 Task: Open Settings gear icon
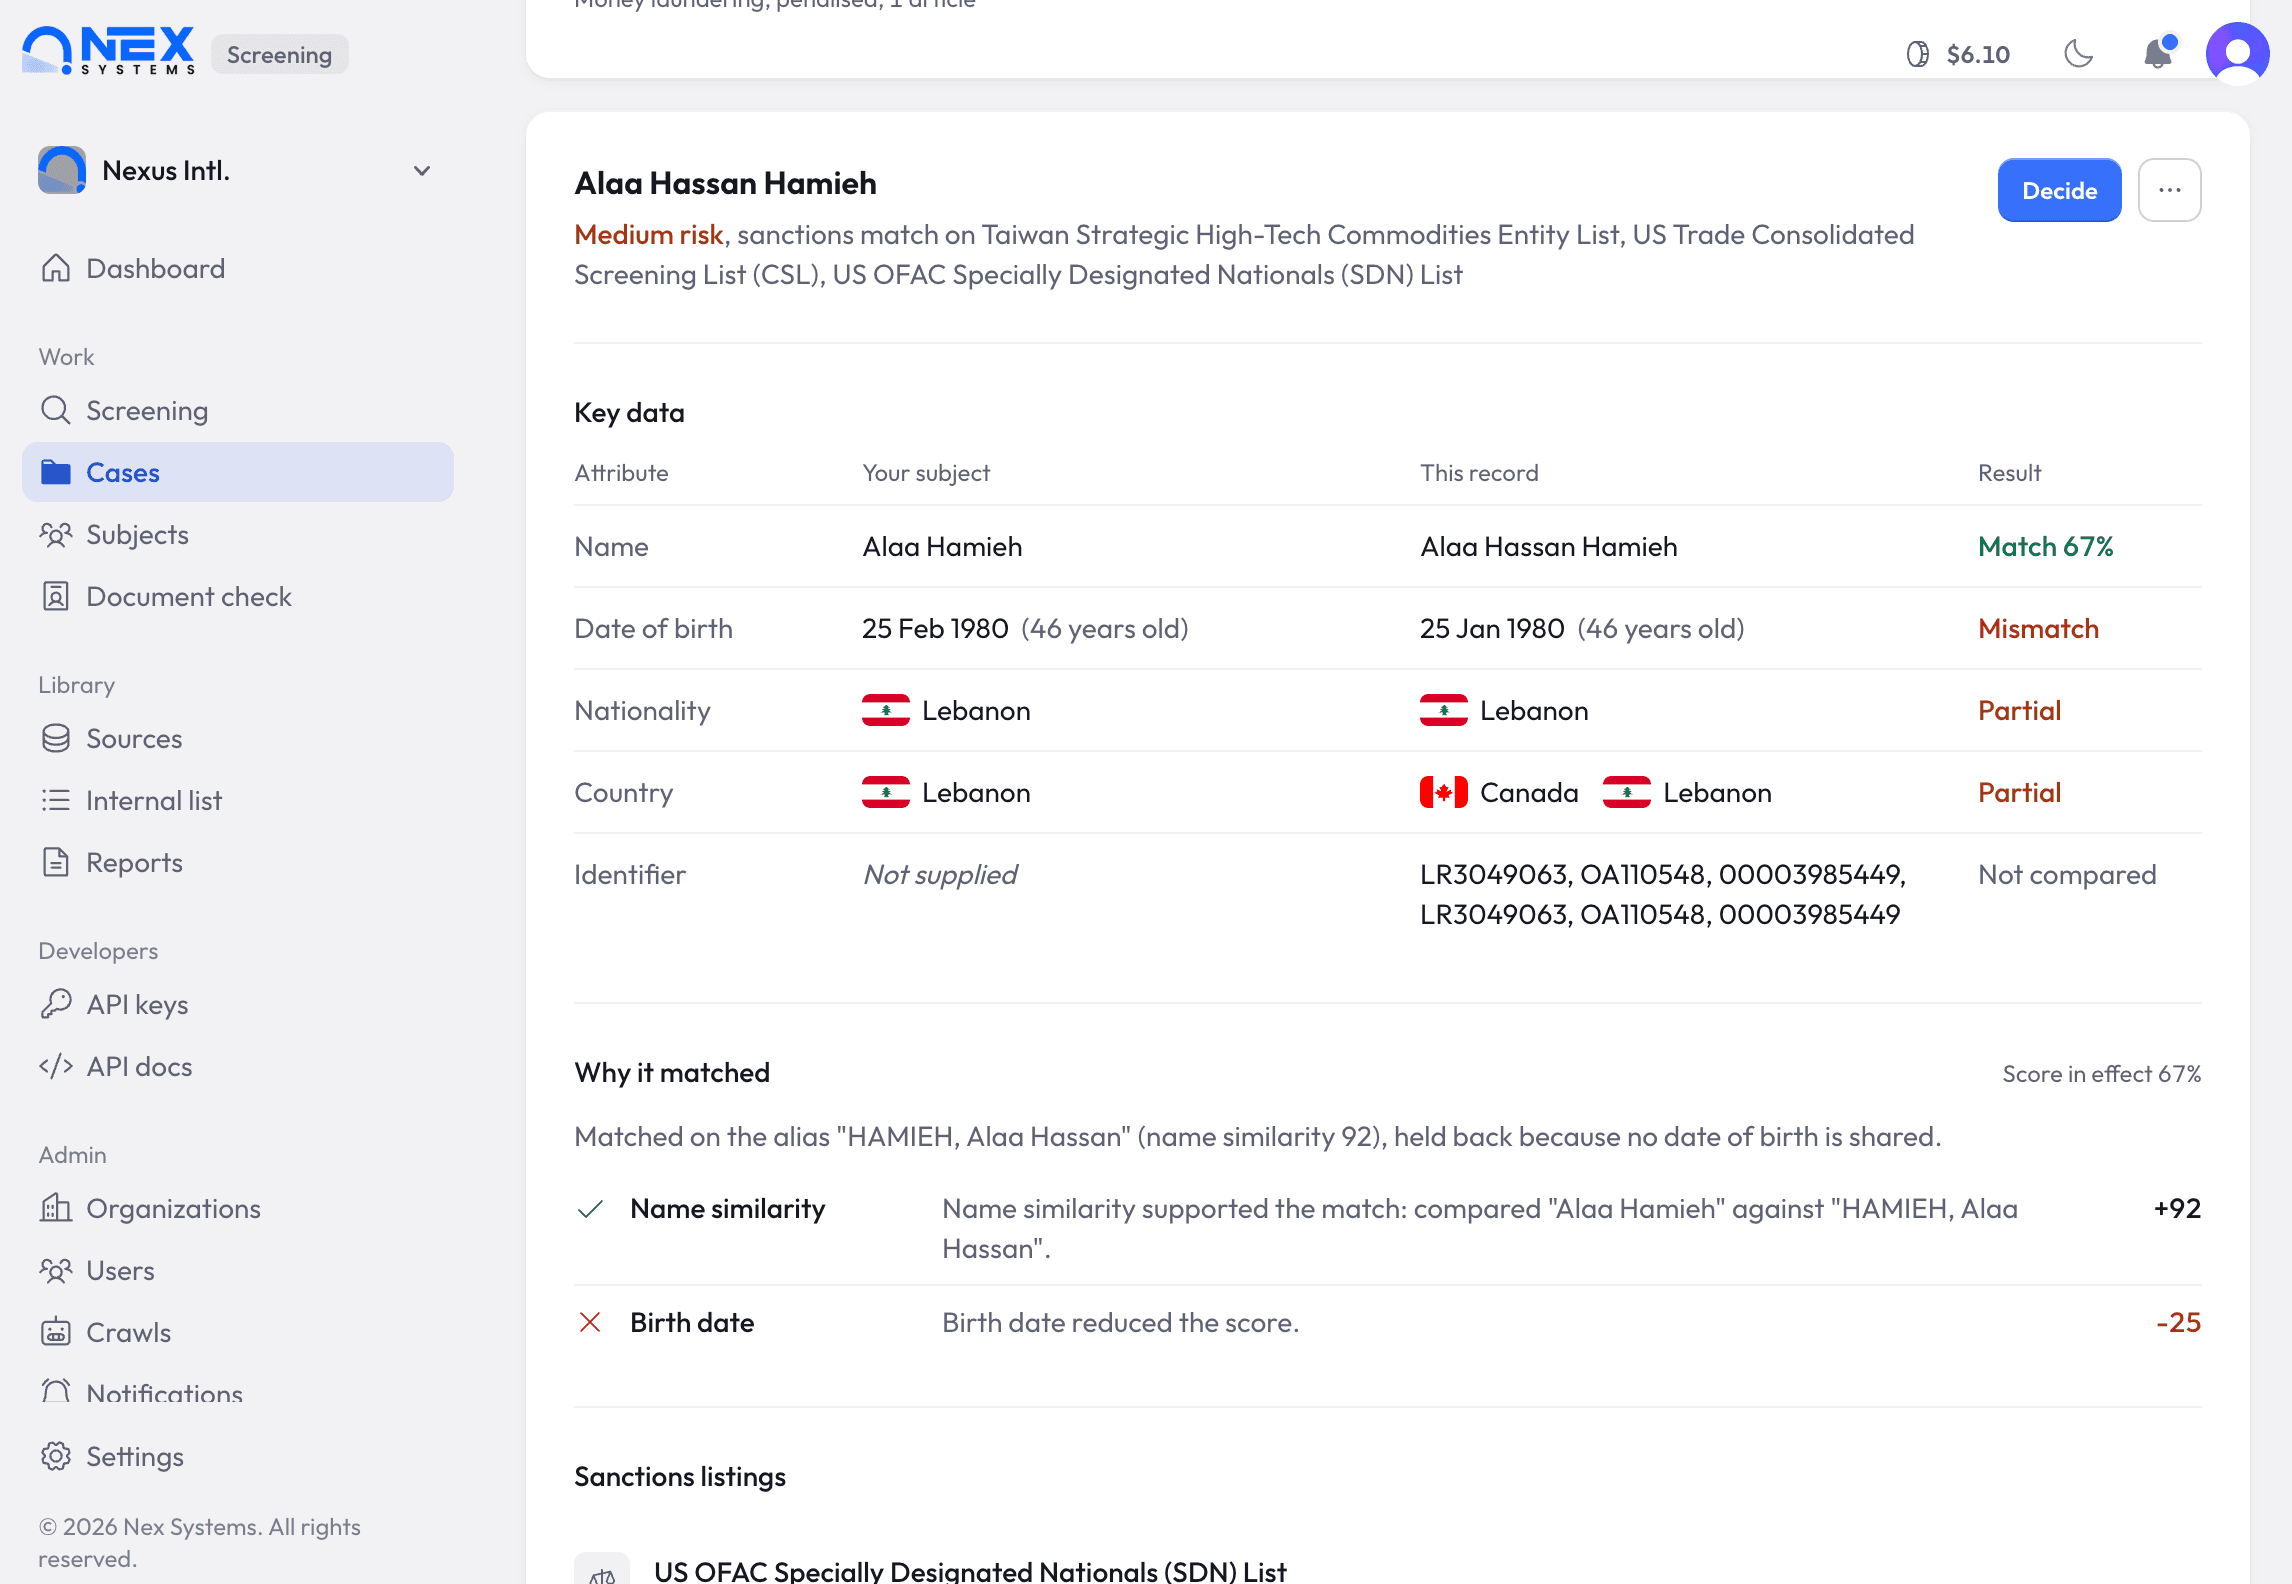pyautogui.click(x=56, y=1456)
